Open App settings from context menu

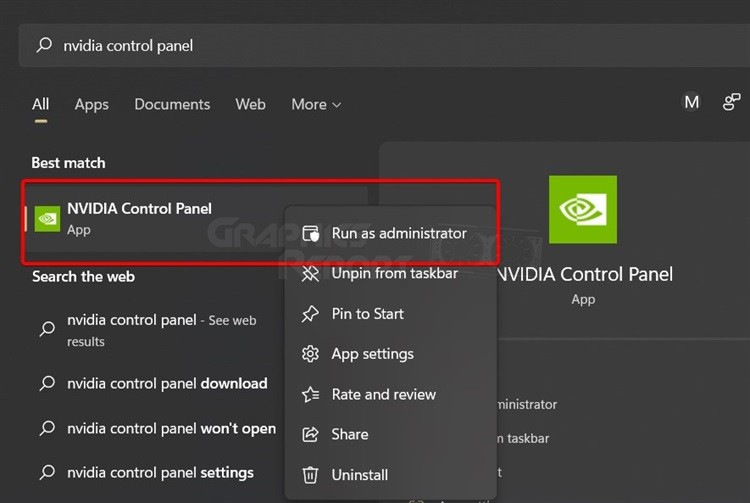click(390, 354)
